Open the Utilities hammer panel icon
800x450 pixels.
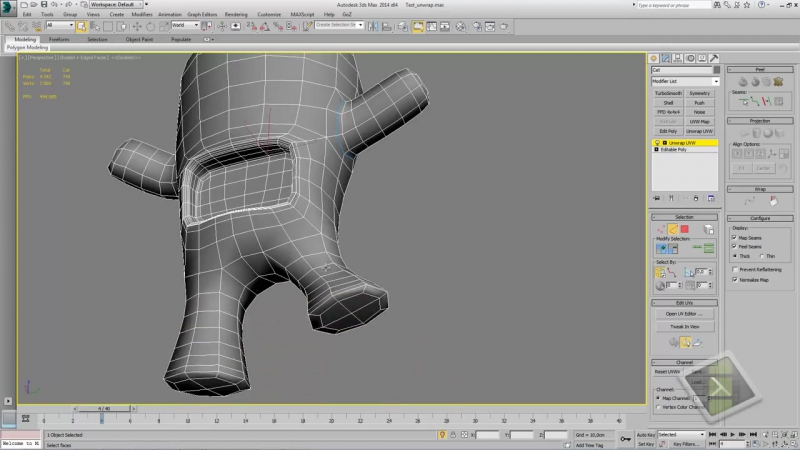(712, 58)
